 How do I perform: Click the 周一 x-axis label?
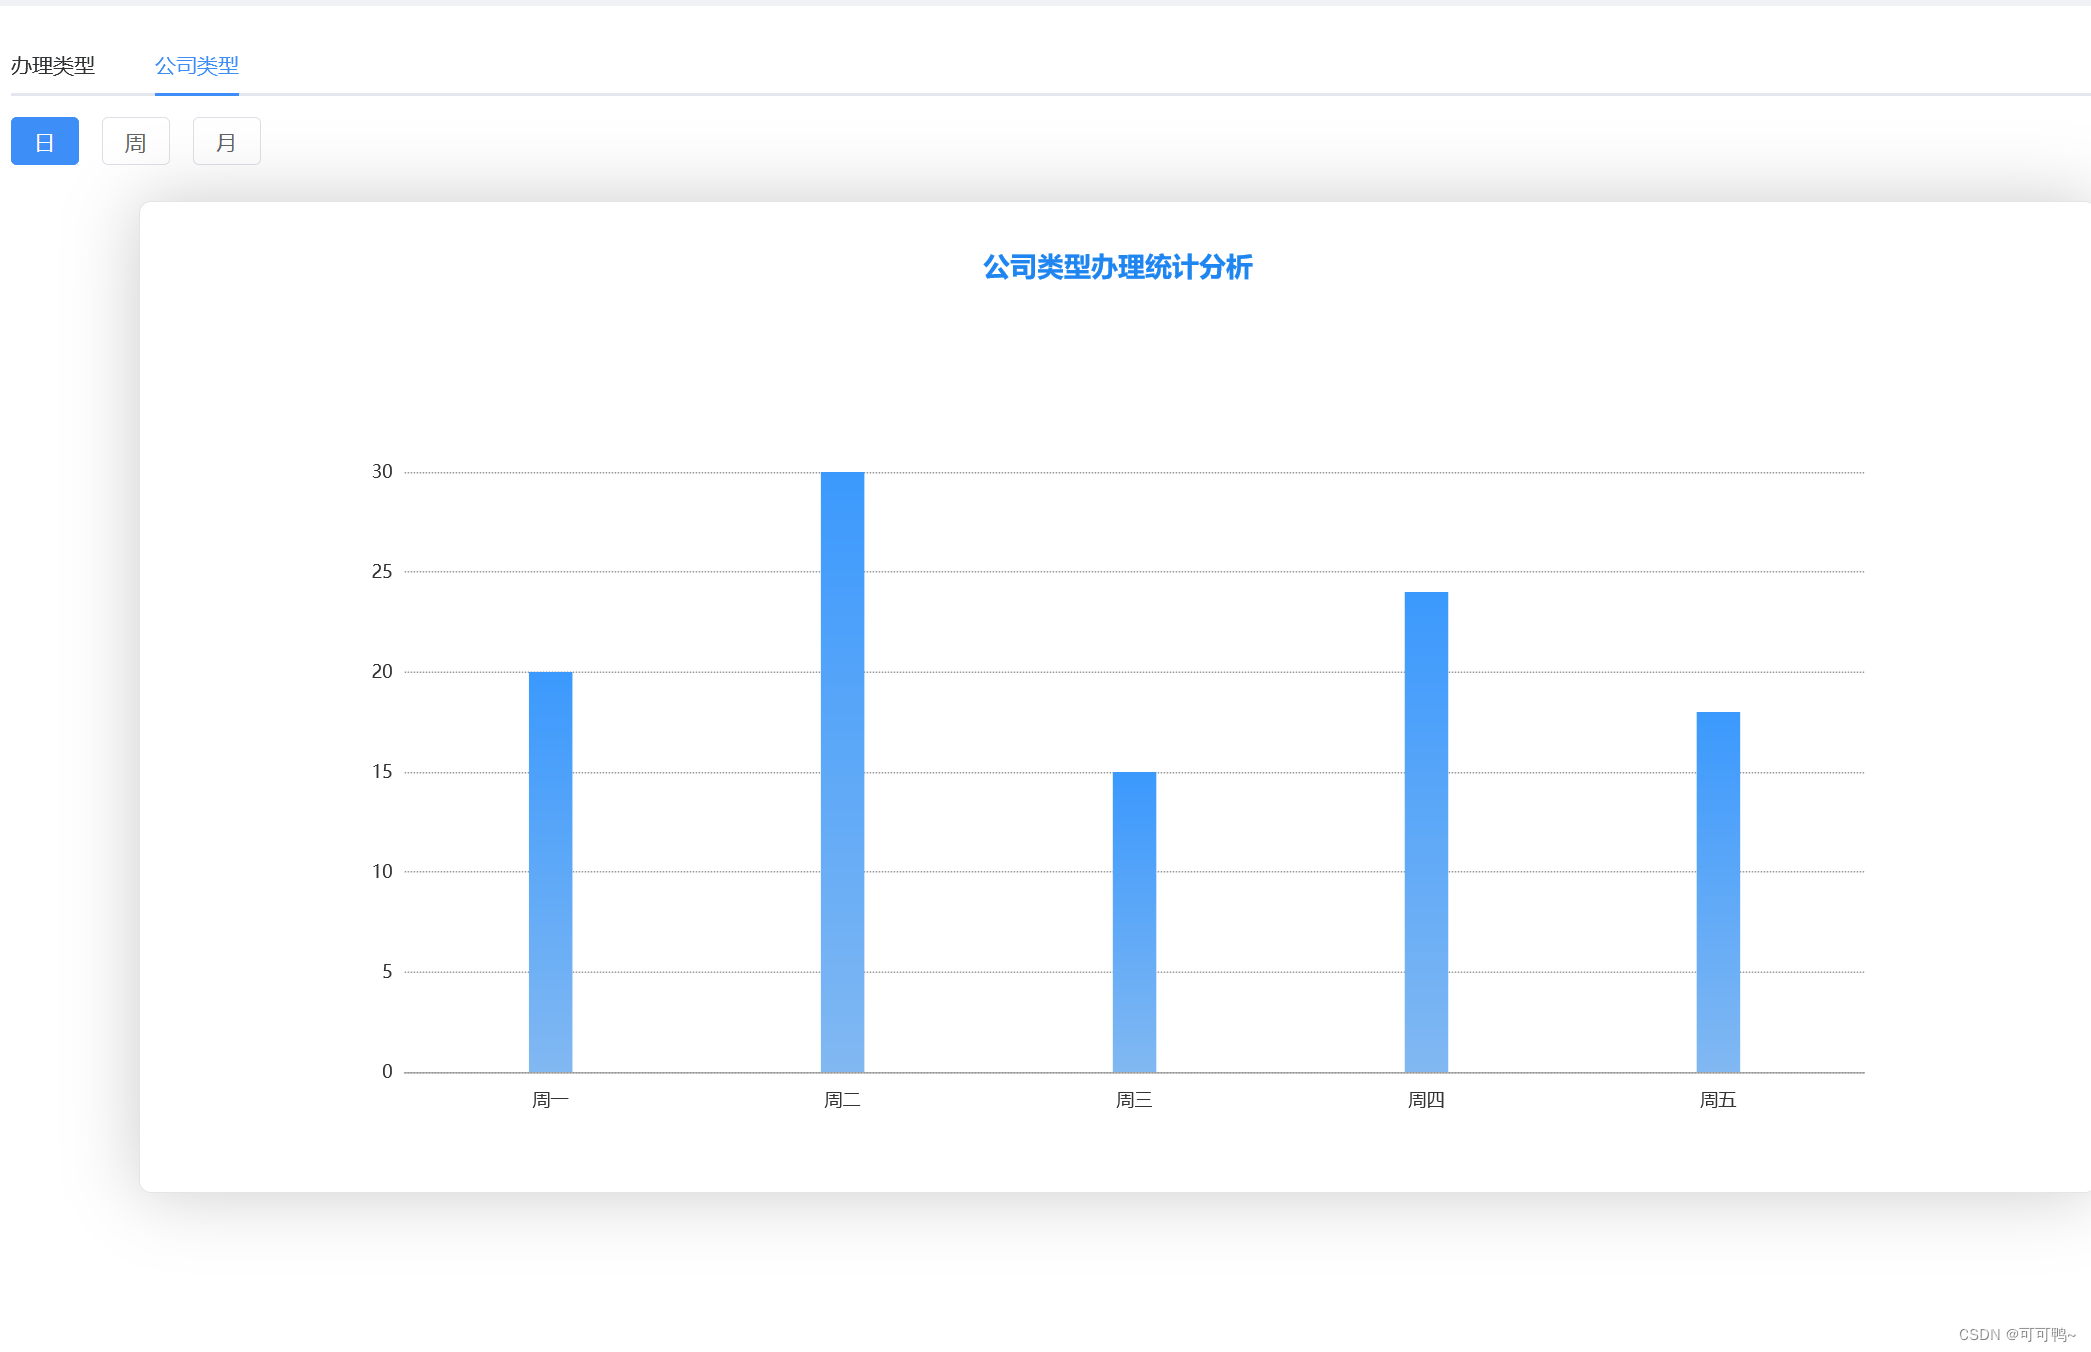tap(550, 1100)
